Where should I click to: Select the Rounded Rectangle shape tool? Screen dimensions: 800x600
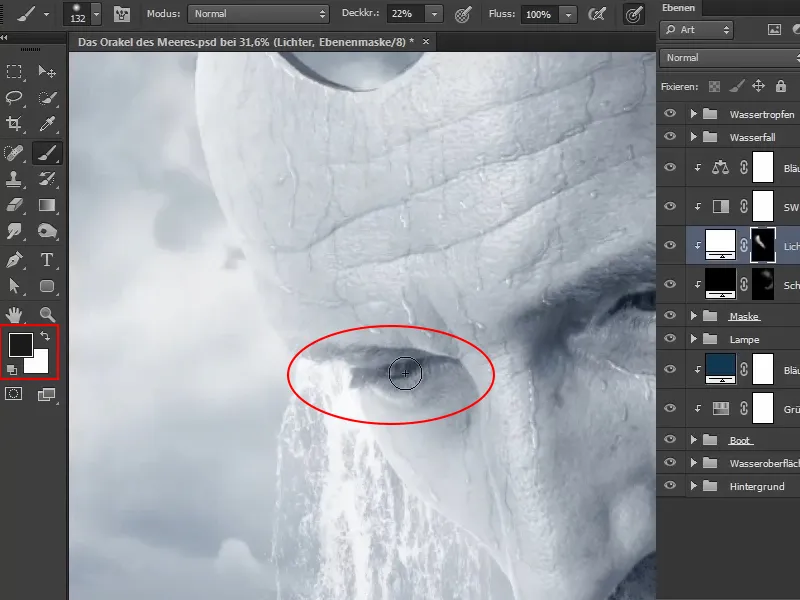(47, 286)
